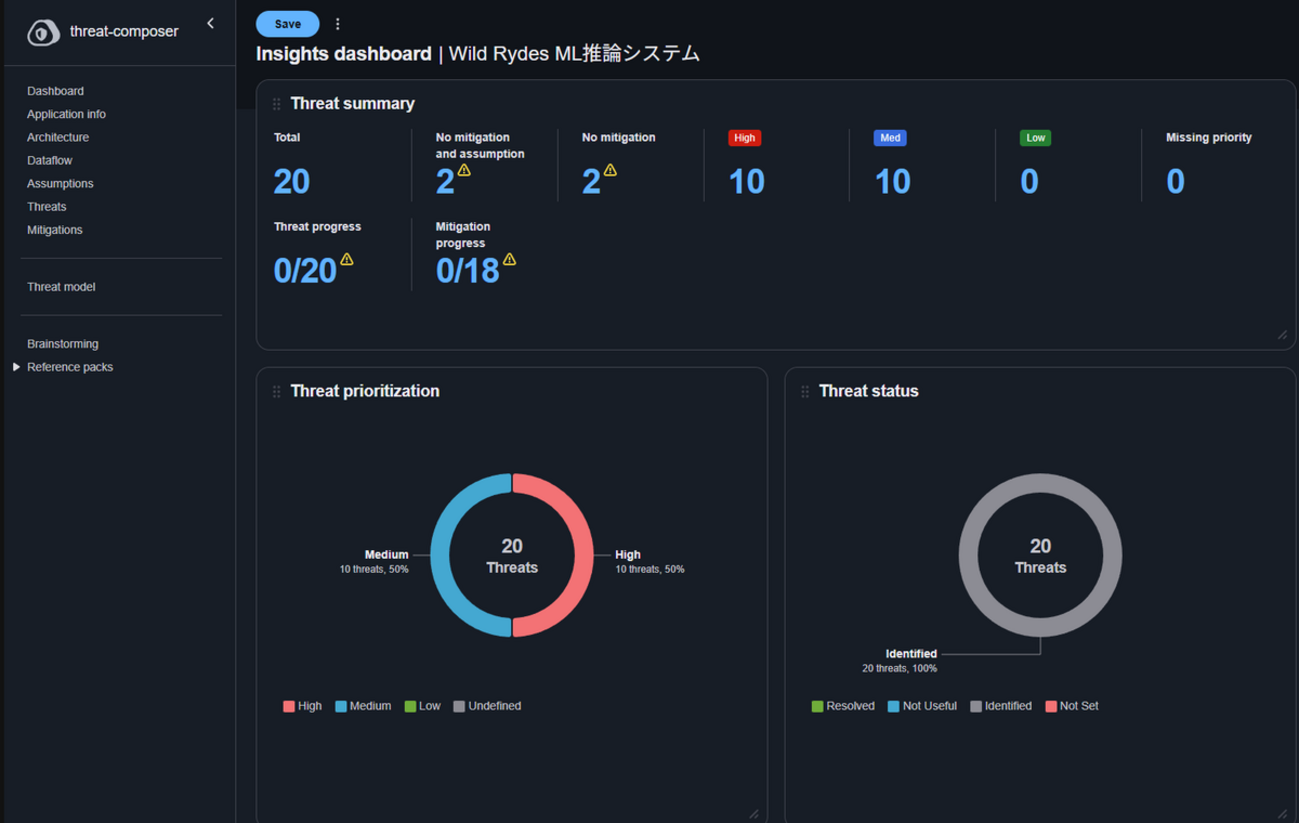Image resolution: width=1299 pixels, height=823 pixels.
Task: Open Brainstorming in the sidebar
Action: coord(63,344)
